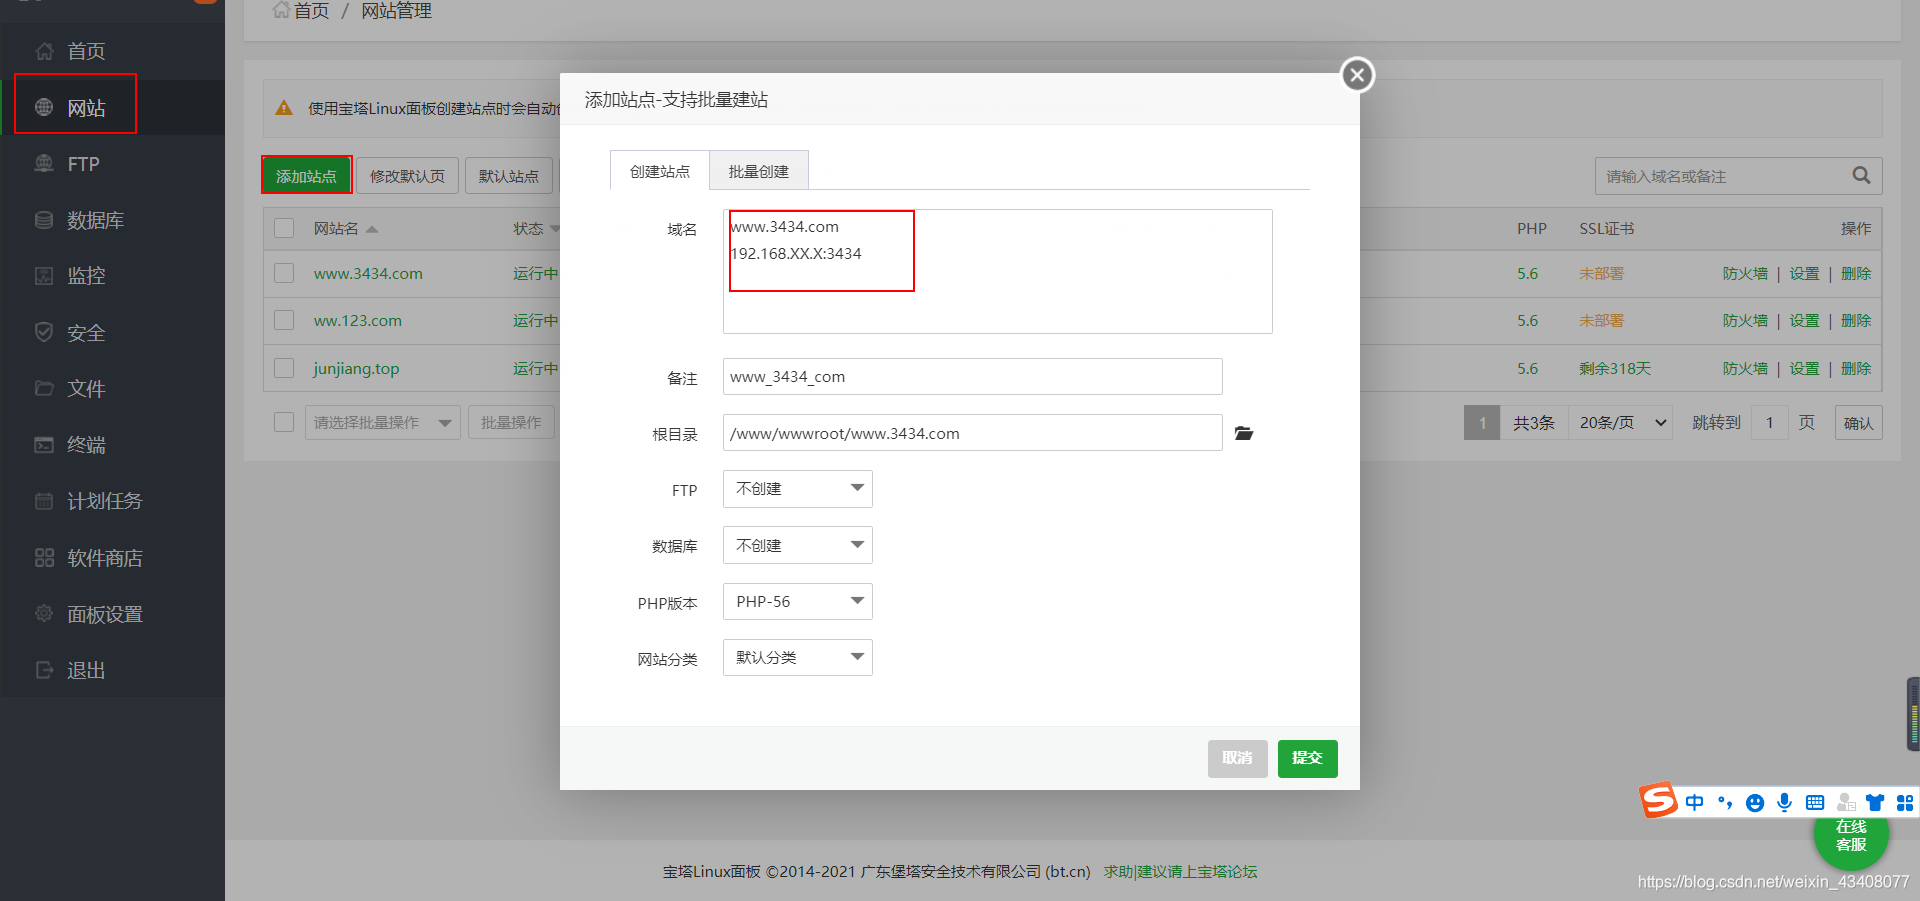
Task: Toggle Sogou Chinese/English mode 中
Action: (x=1694, y=802)
